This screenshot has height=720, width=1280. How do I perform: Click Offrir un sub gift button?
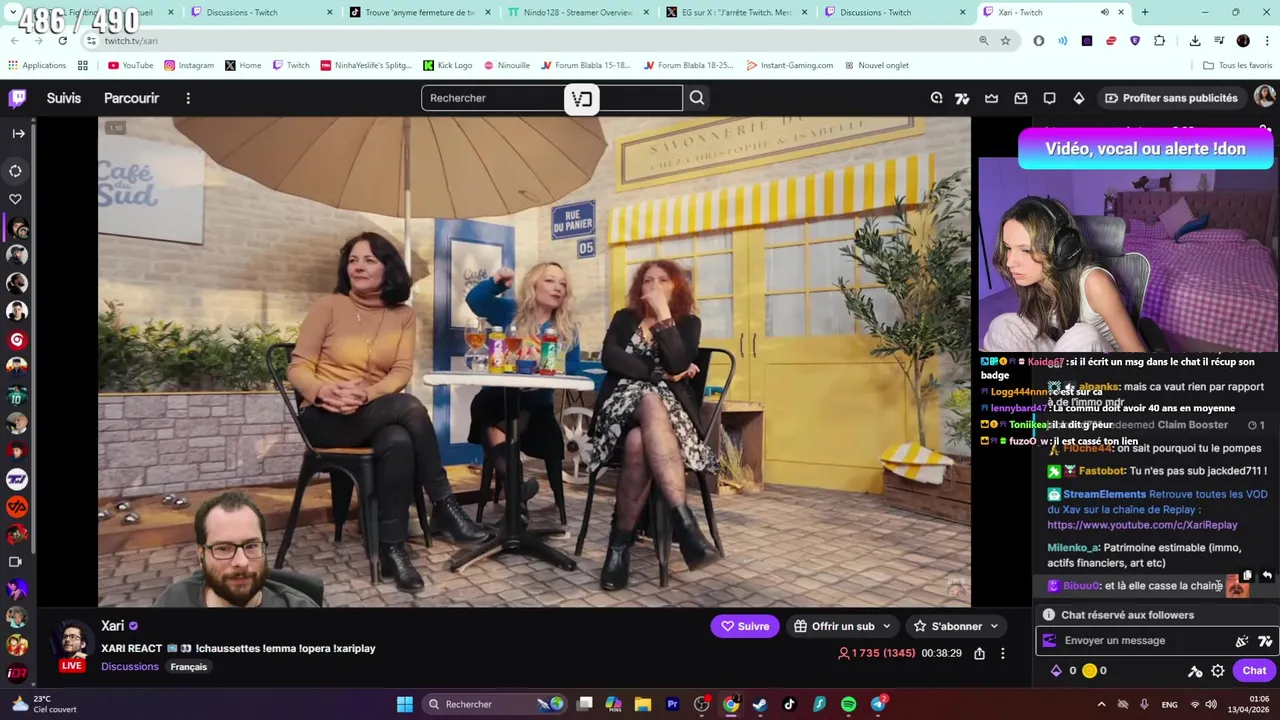(842, 626)
